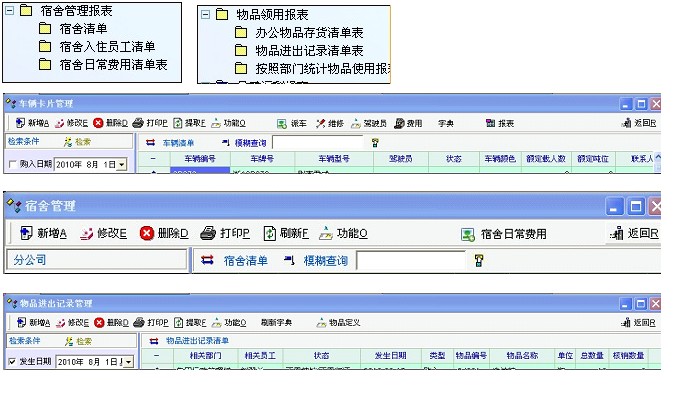The image size is (682, 397).
Task: Collapse the 物品领用报表 tree node
Action: (205, 15)
